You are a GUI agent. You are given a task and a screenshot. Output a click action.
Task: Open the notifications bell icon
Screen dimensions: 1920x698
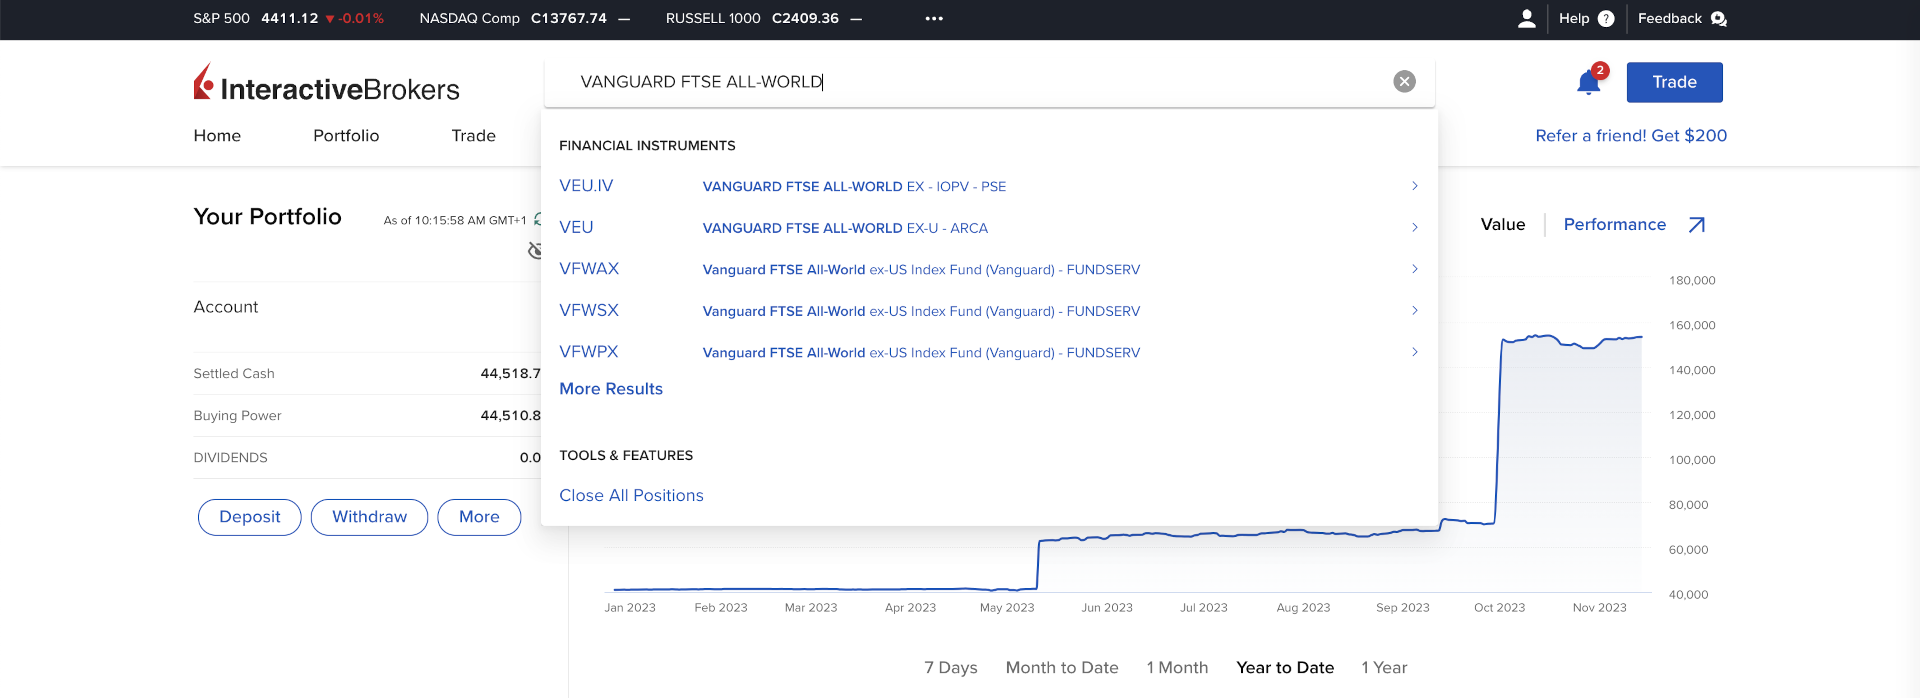point(1588,83)
